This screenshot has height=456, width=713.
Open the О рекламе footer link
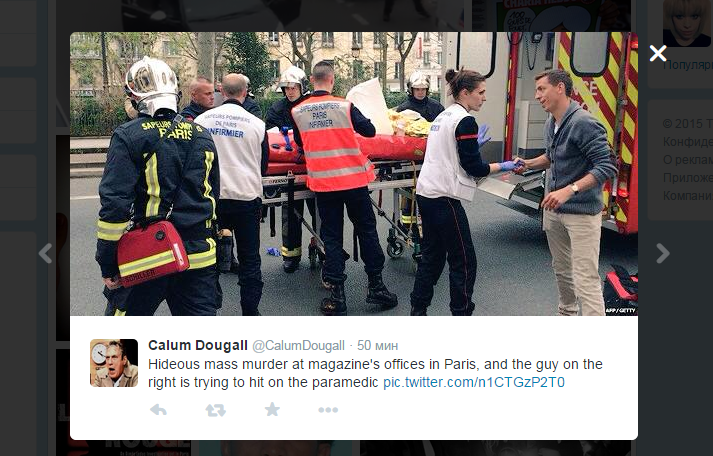click(688, 160)
